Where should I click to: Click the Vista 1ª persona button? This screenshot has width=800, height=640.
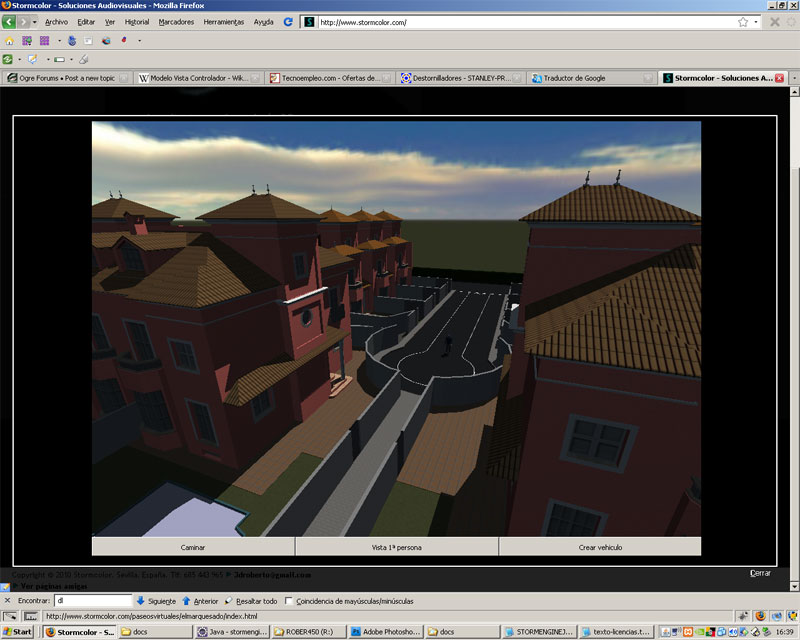point(396,547)
